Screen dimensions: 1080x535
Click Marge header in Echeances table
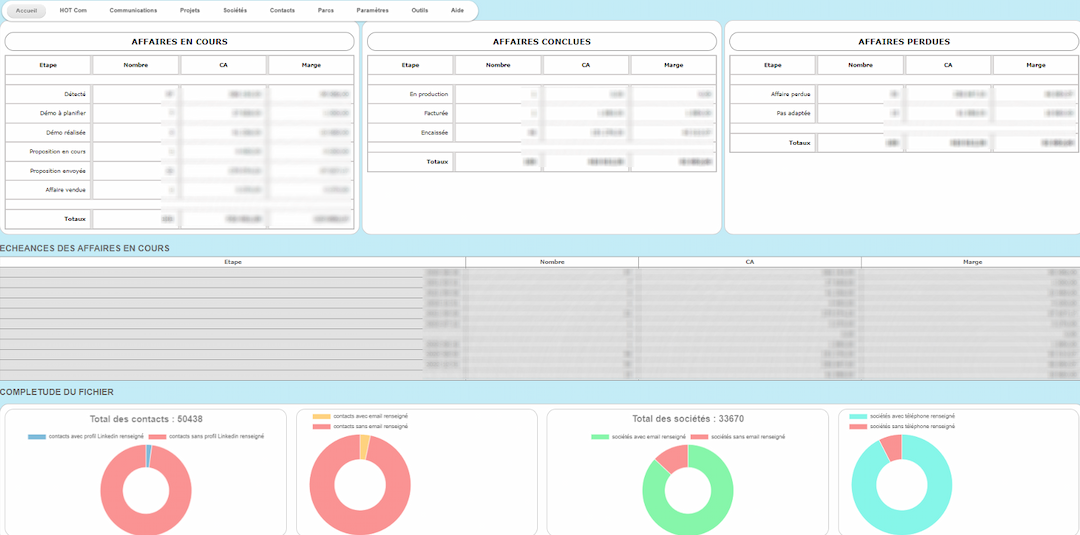click(970, 262)
